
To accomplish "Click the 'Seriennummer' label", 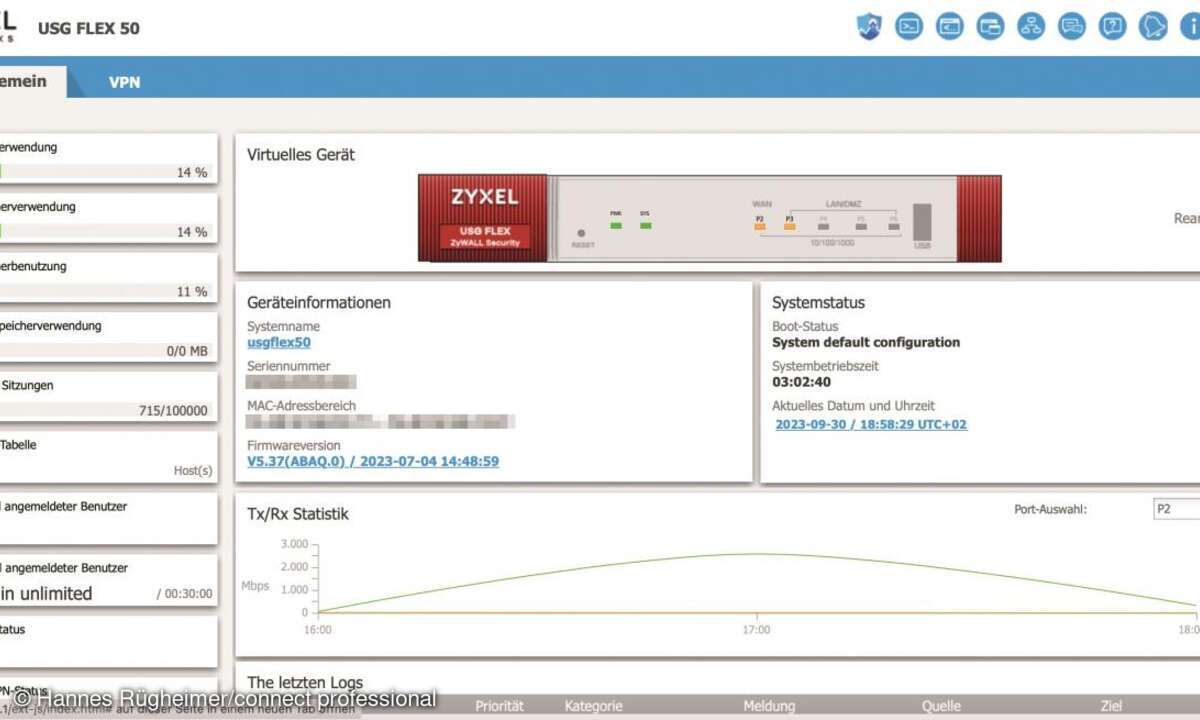I will click(288, 366).
